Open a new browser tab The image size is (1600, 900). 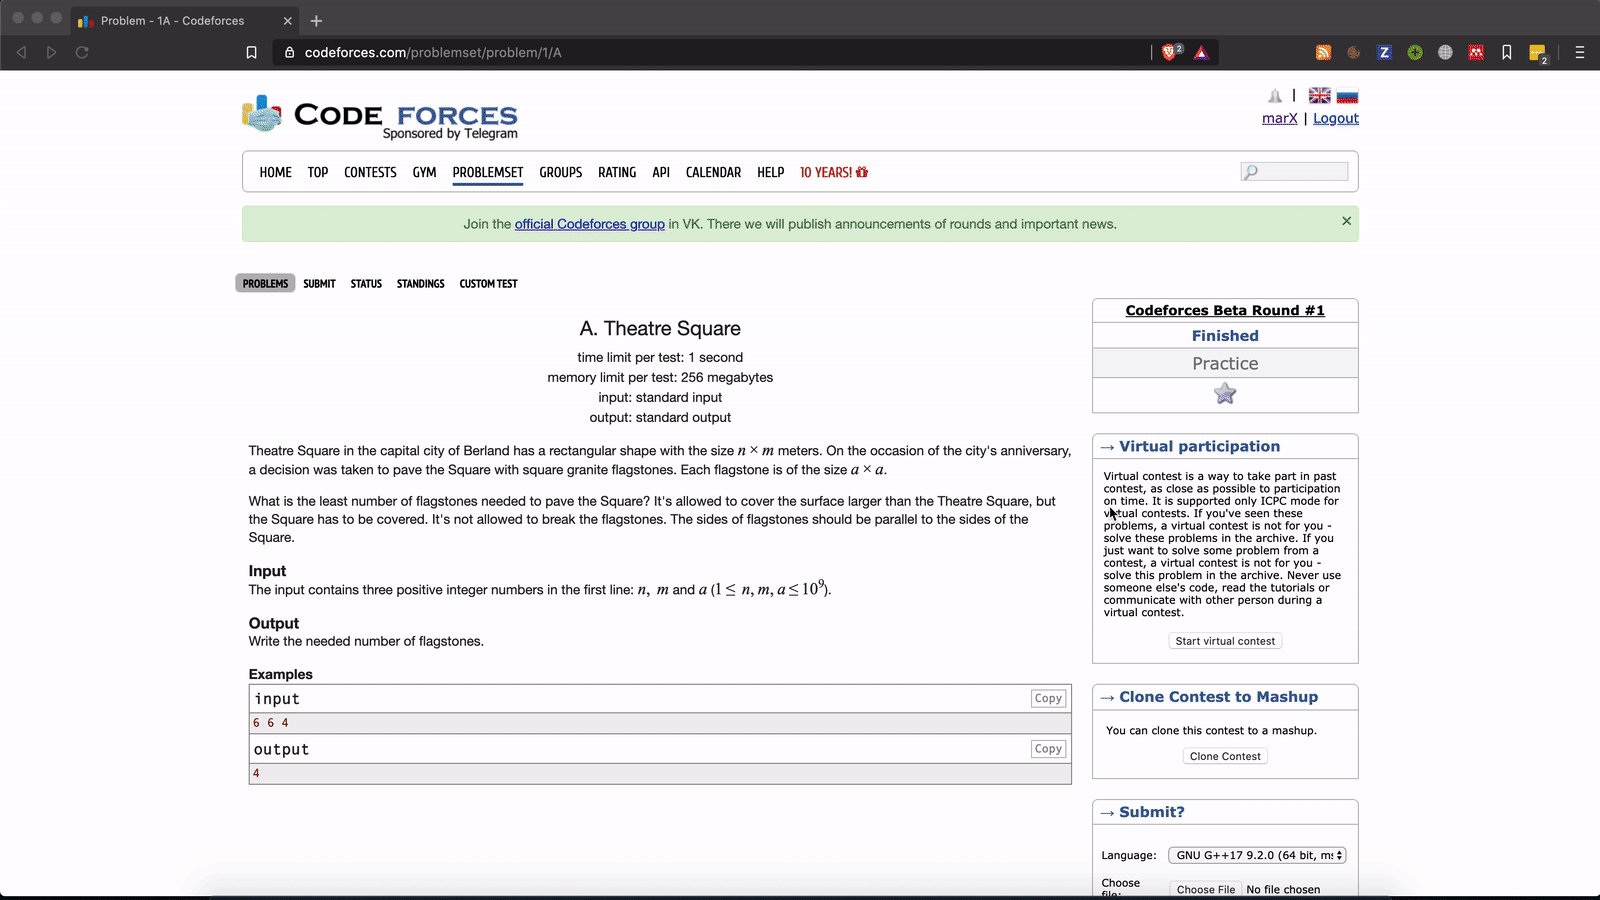[x=316, y=21]
